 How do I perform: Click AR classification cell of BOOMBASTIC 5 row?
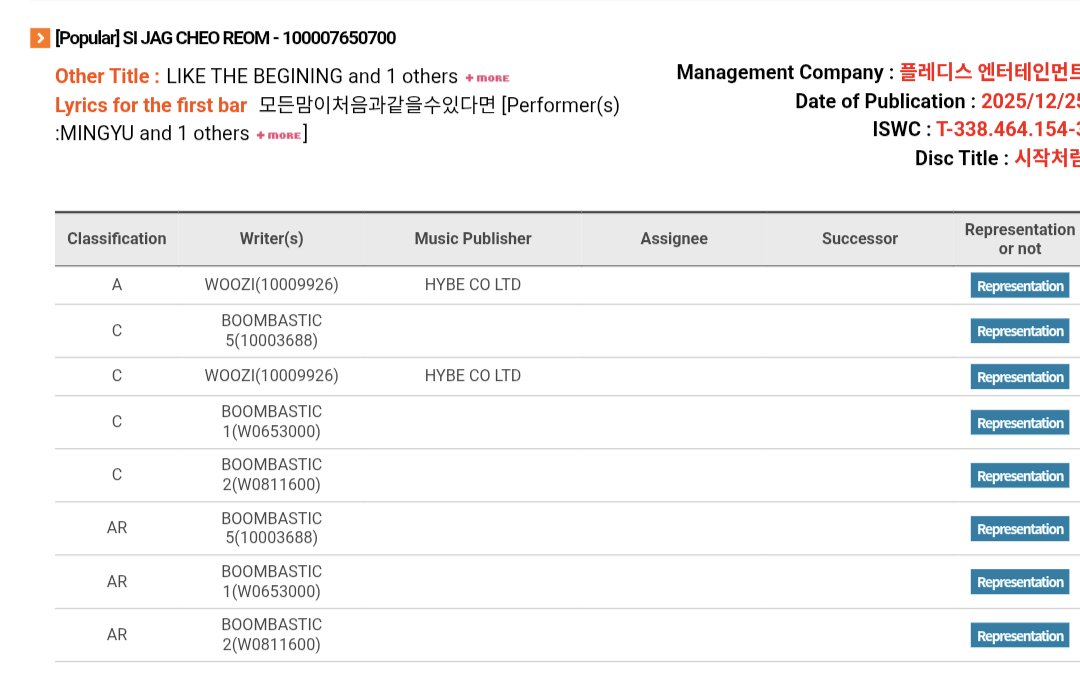tap(116, 528)
